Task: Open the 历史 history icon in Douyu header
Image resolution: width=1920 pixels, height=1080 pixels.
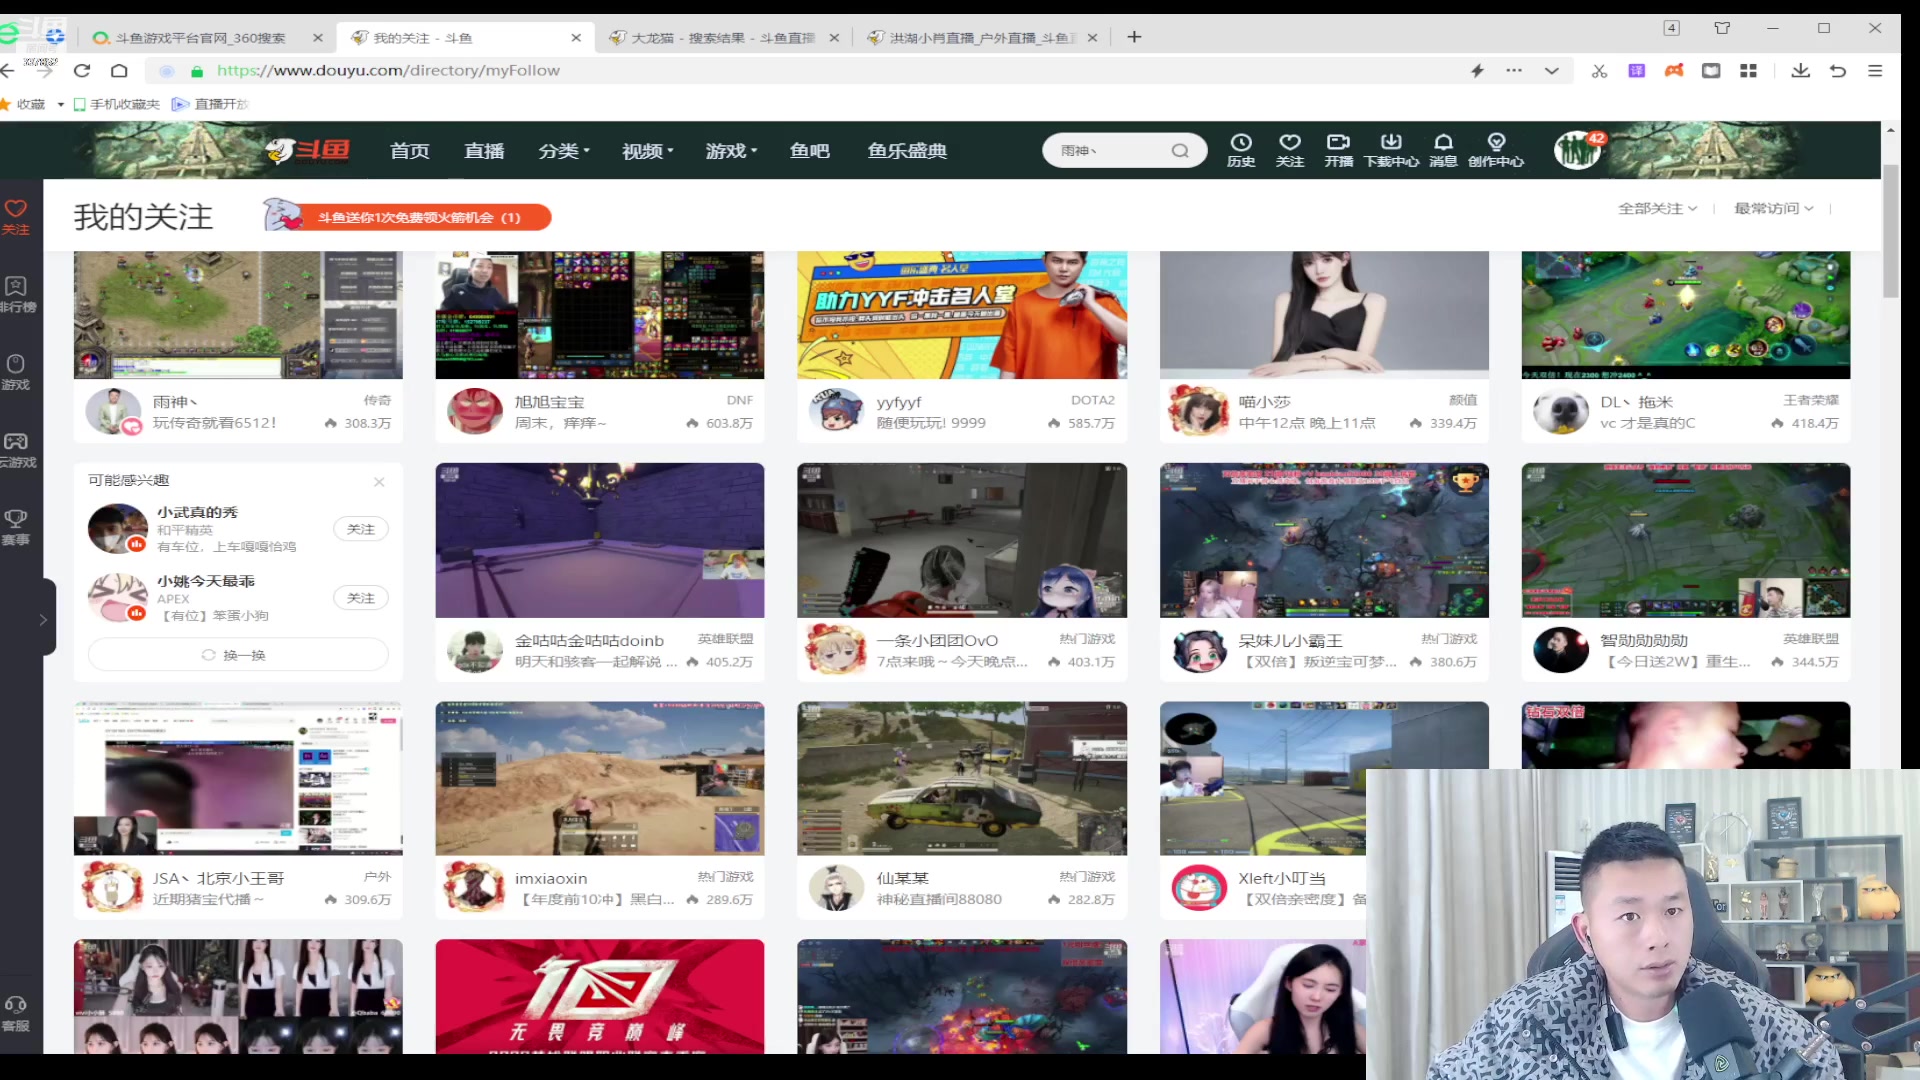Action: (x=1241, y=150)
